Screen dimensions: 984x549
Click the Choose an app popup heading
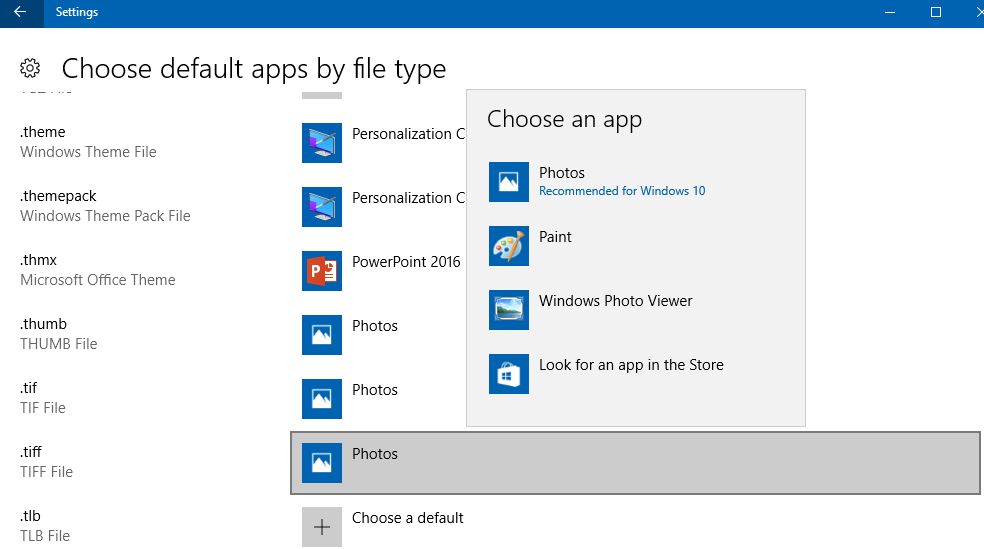point(565,119)
